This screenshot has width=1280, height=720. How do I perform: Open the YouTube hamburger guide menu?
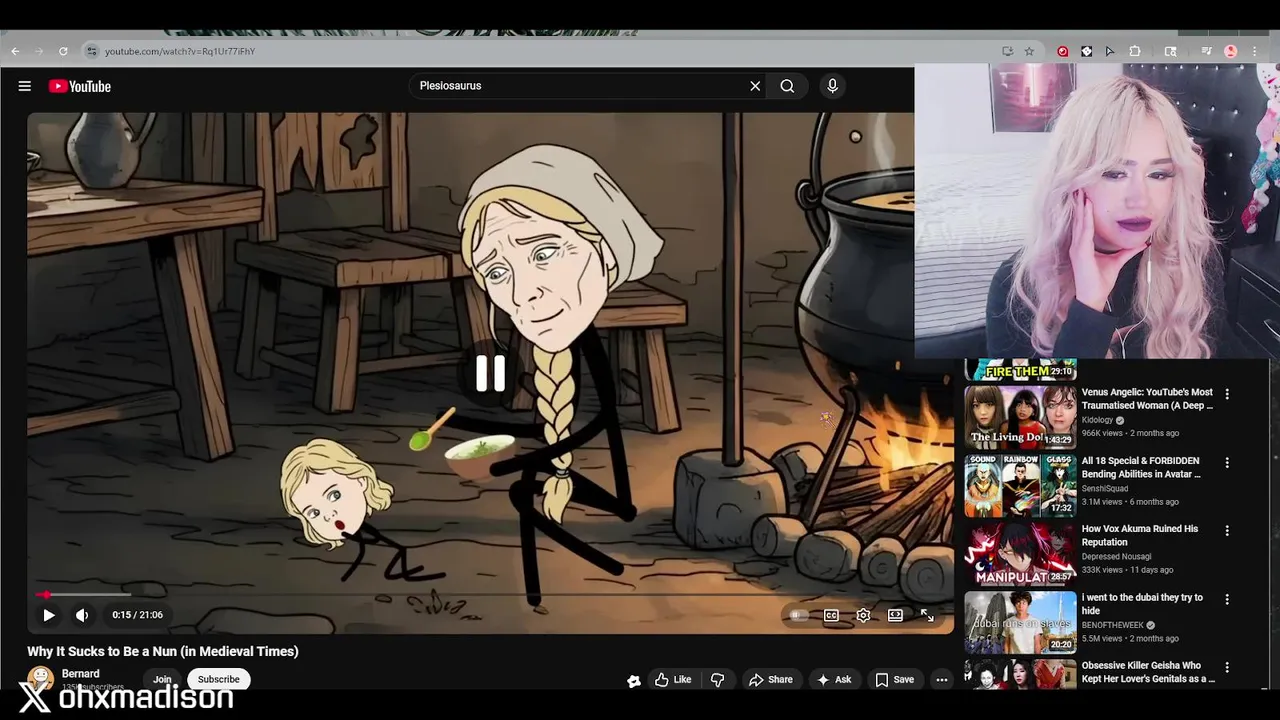(x=25, y=86)
